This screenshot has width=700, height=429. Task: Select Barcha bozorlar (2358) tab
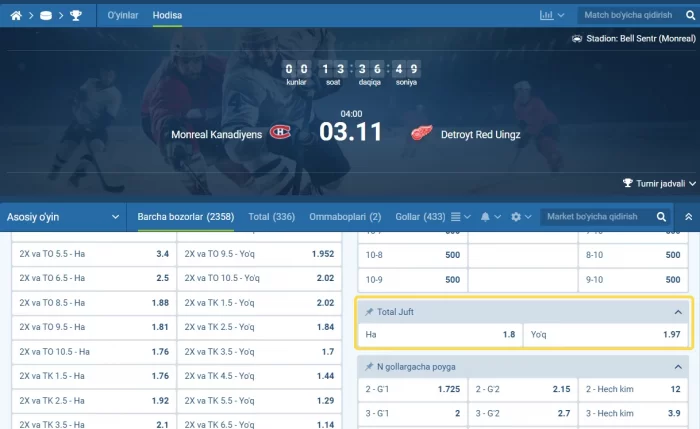[x=186, y=217]
